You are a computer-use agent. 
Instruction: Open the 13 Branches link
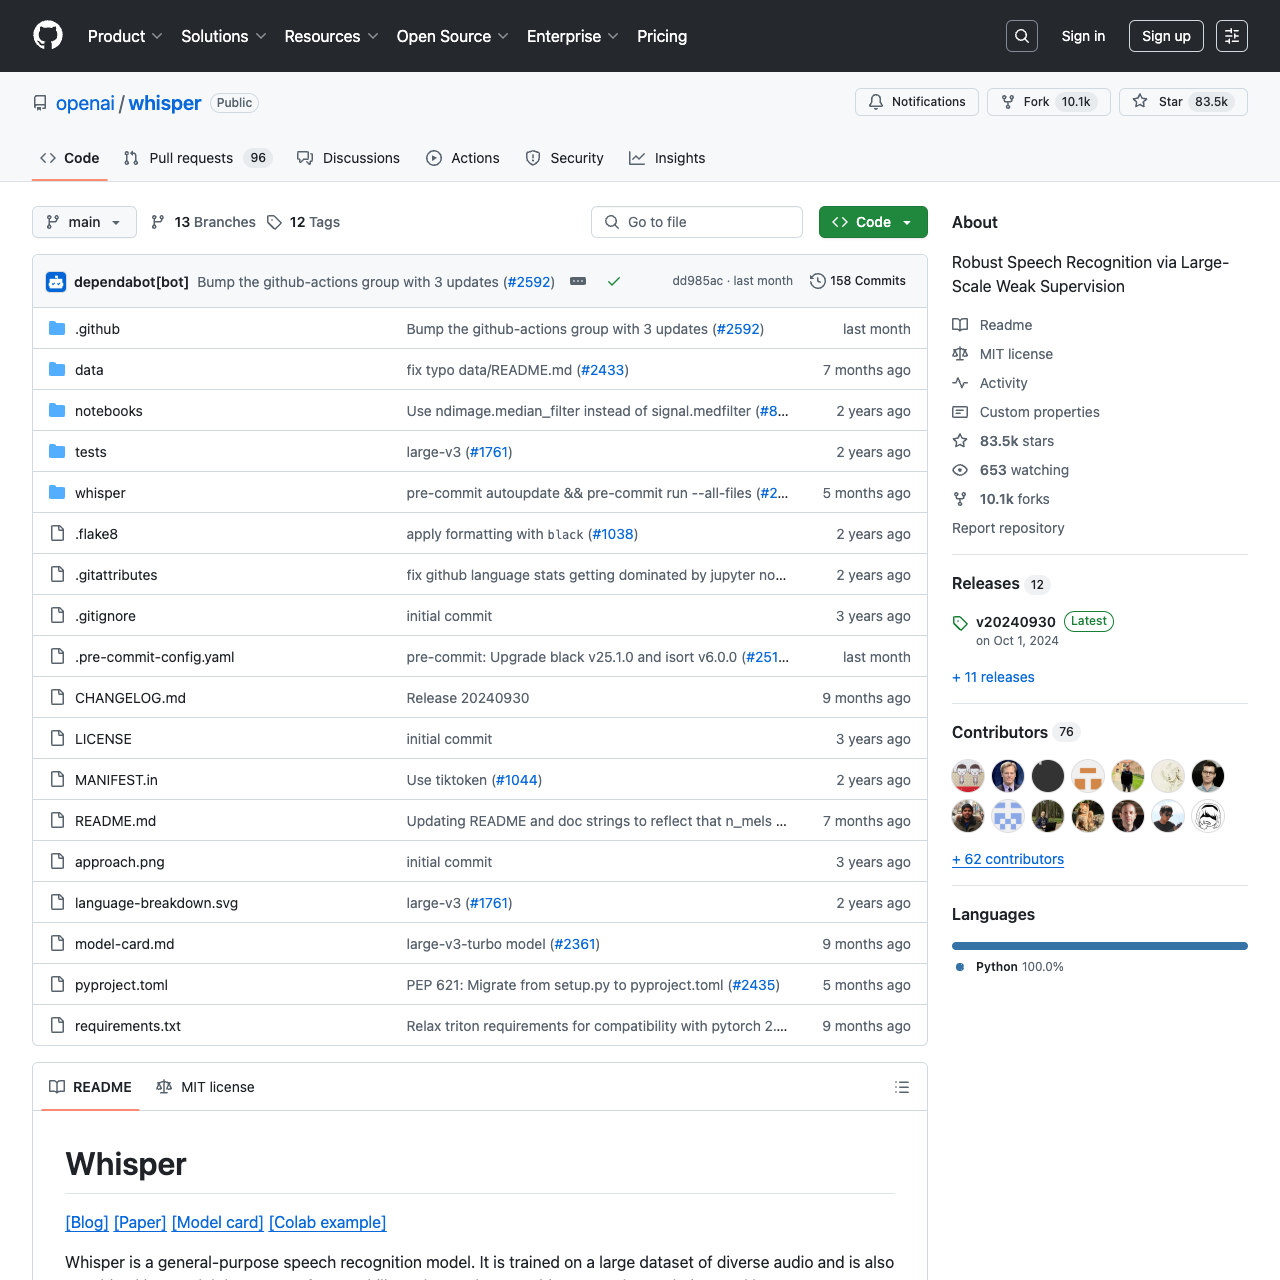pyautogui.click(x=203, y=222)
